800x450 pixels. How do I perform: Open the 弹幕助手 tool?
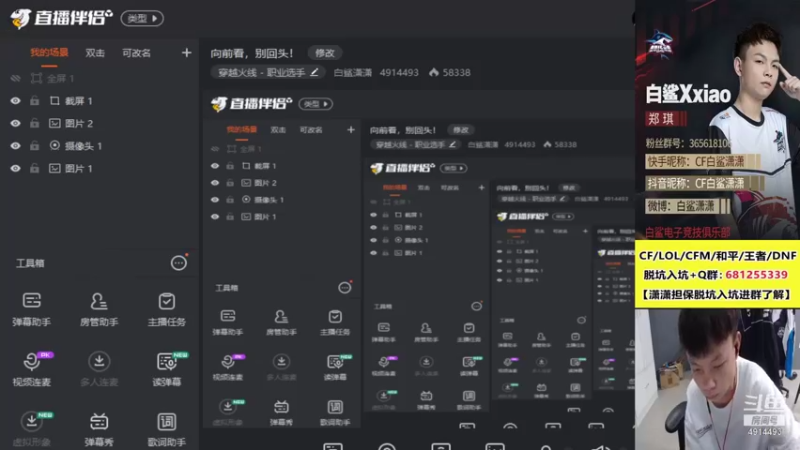[32, 309]
